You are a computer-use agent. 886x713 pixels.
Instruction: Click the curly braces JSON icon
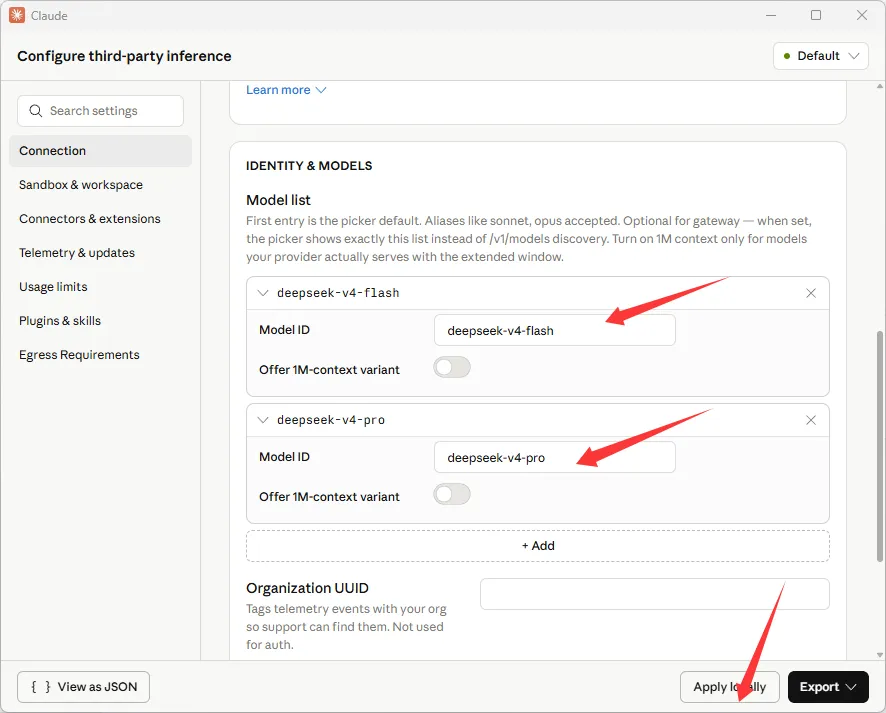click(40, 687)
